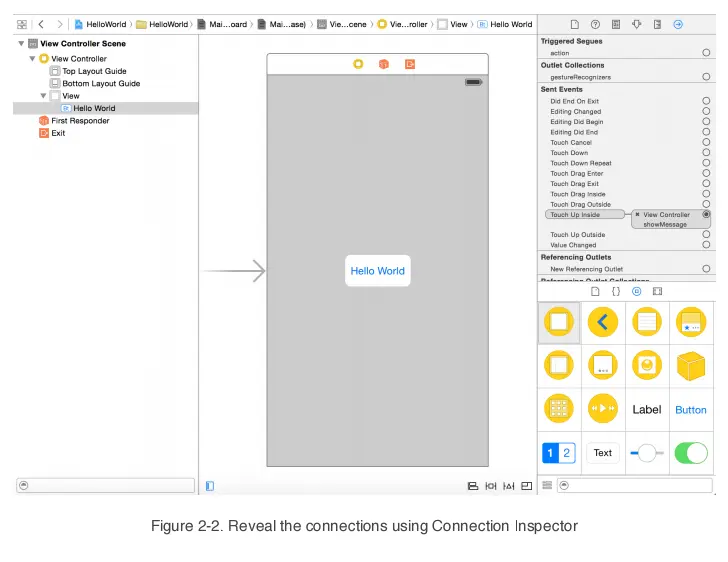The image size is (728, 562).
Task: Show the Object library
Action: (x=637, y=291)
